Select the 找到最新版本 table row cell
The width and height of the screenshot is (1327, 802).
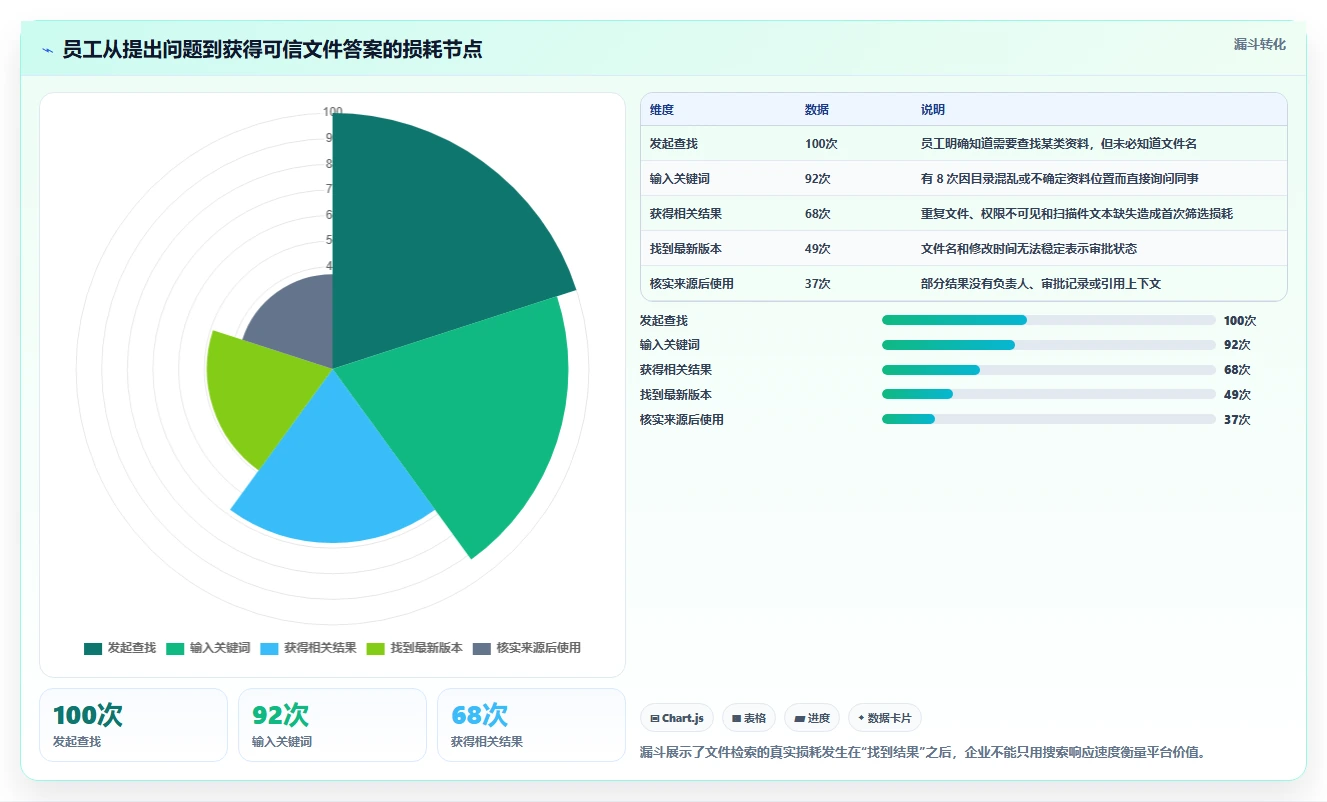pyautogui.click(x=686, y=249)
